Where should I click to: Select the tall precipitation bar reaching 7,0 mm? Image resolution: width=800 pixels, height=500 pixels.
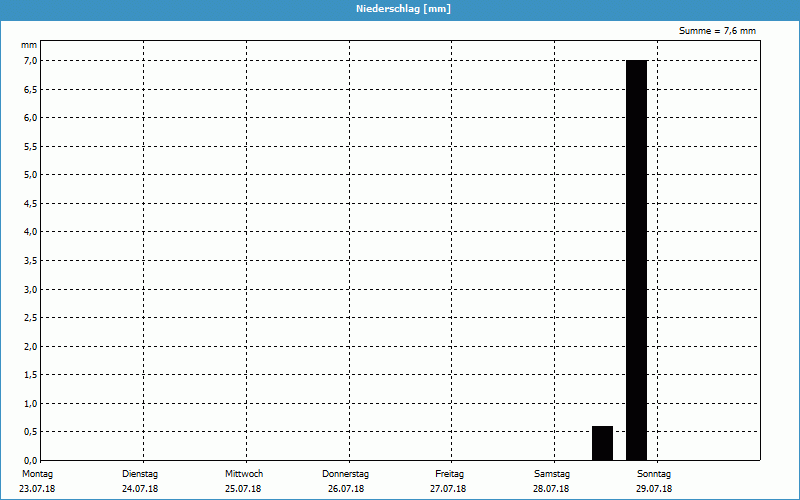coord(636,260)
